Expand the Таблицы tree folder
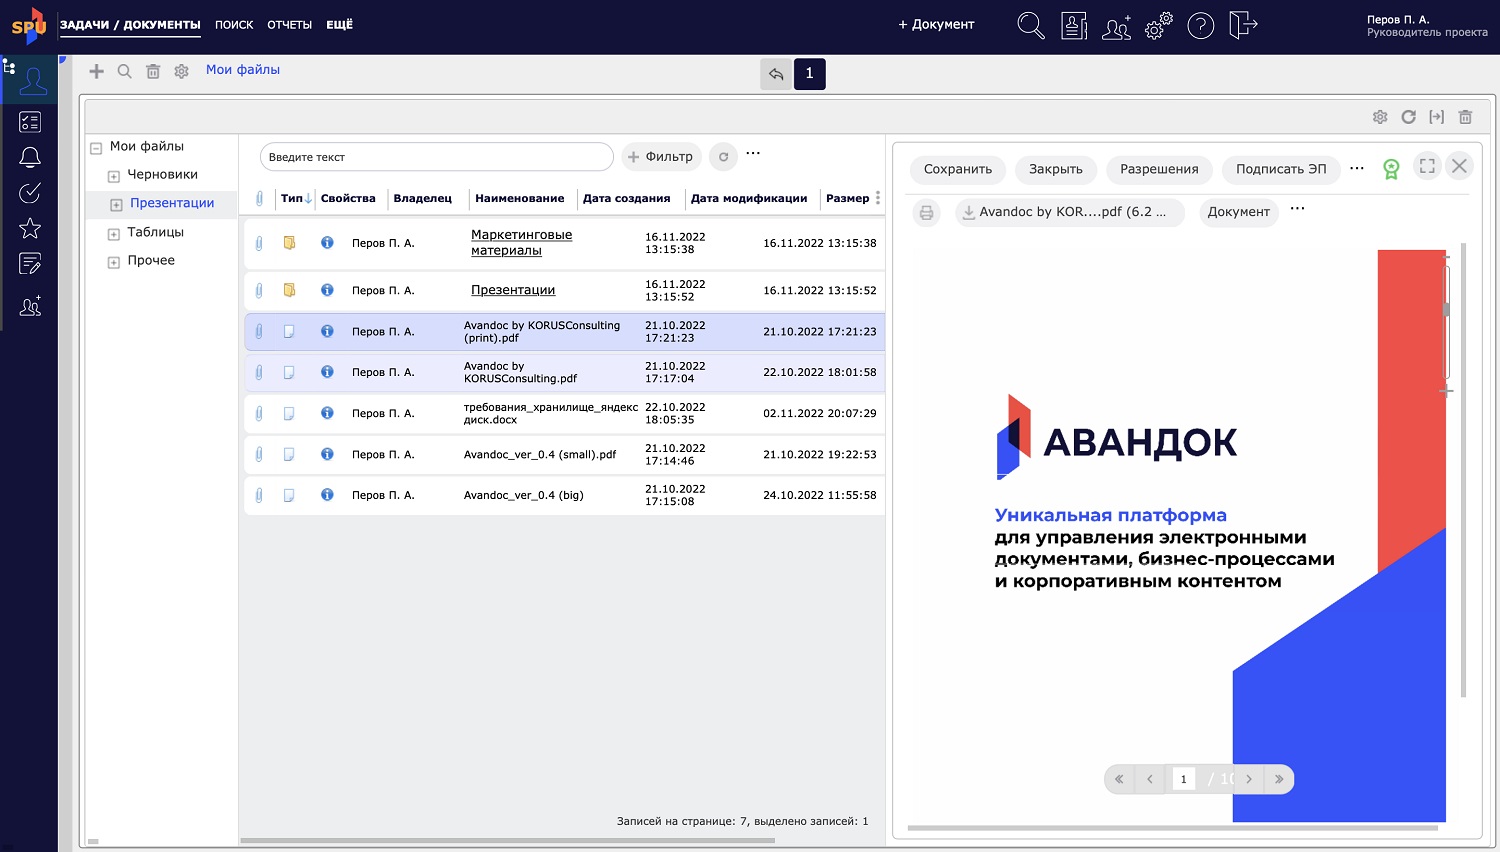Screen dimensions: 1500x852 (114, 233)
